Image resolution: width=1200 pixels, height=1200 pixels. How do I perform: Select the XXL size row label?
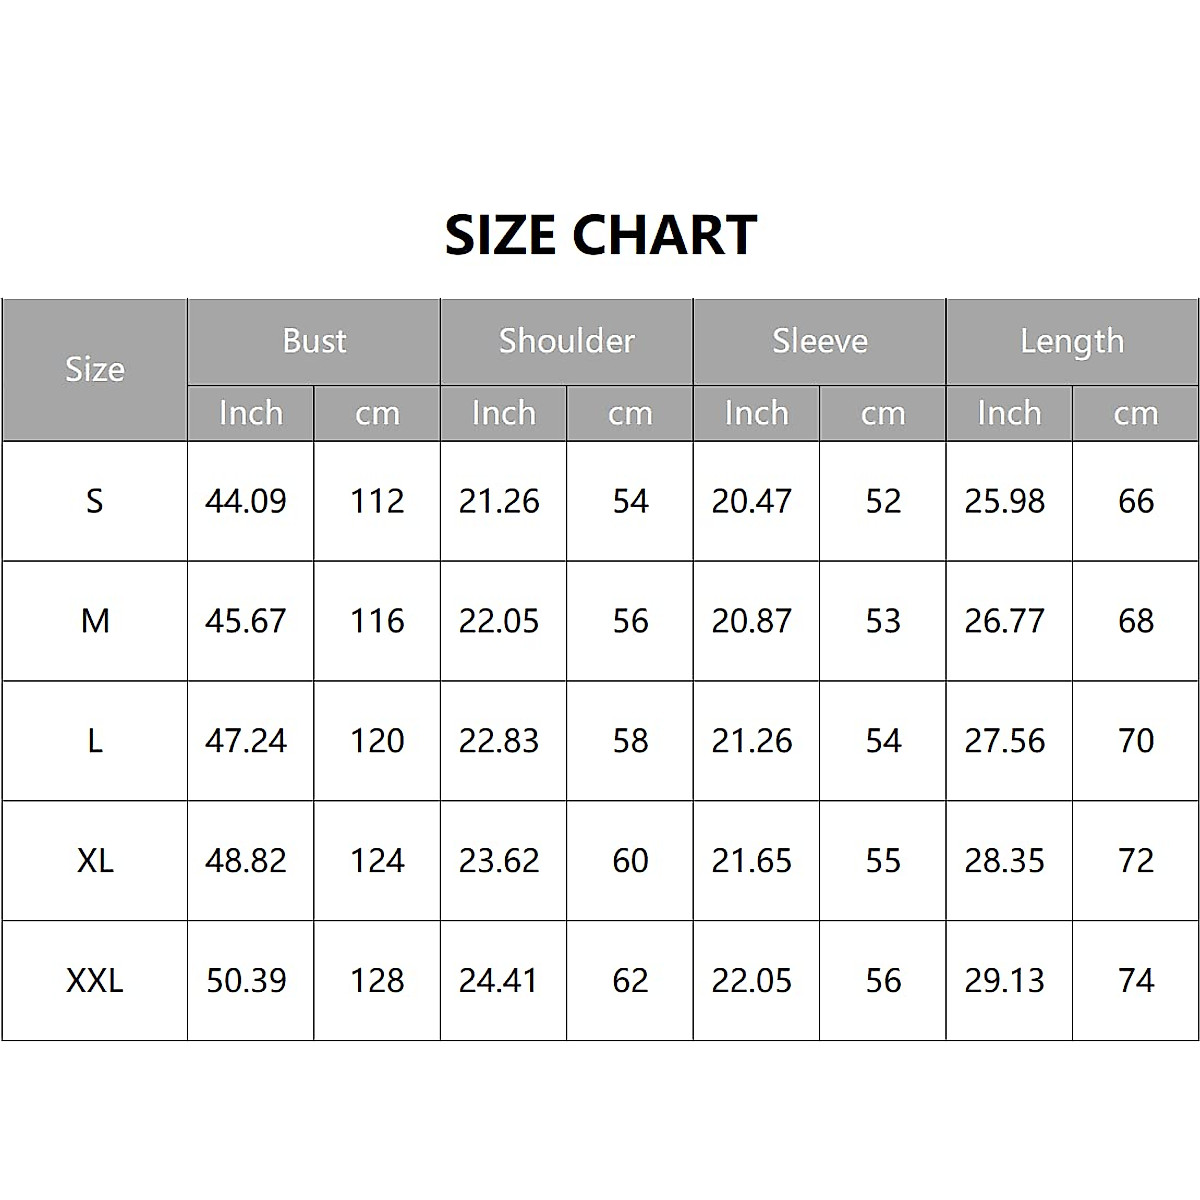(95, 981)
